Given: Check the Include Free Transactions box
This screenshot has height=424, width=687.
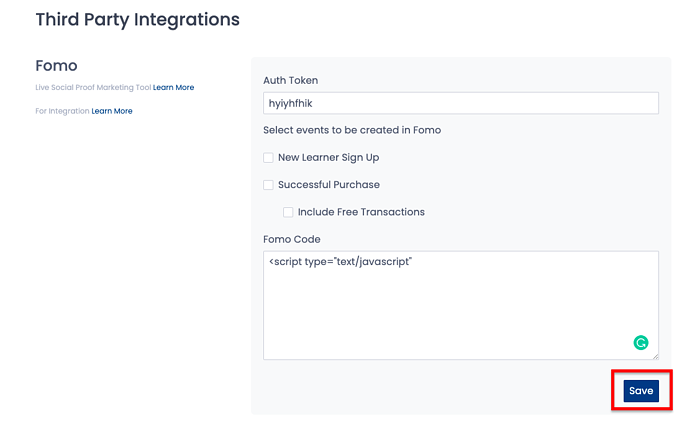Looking at the screenshot, I should pyautogui.click(x=288, y=212).
